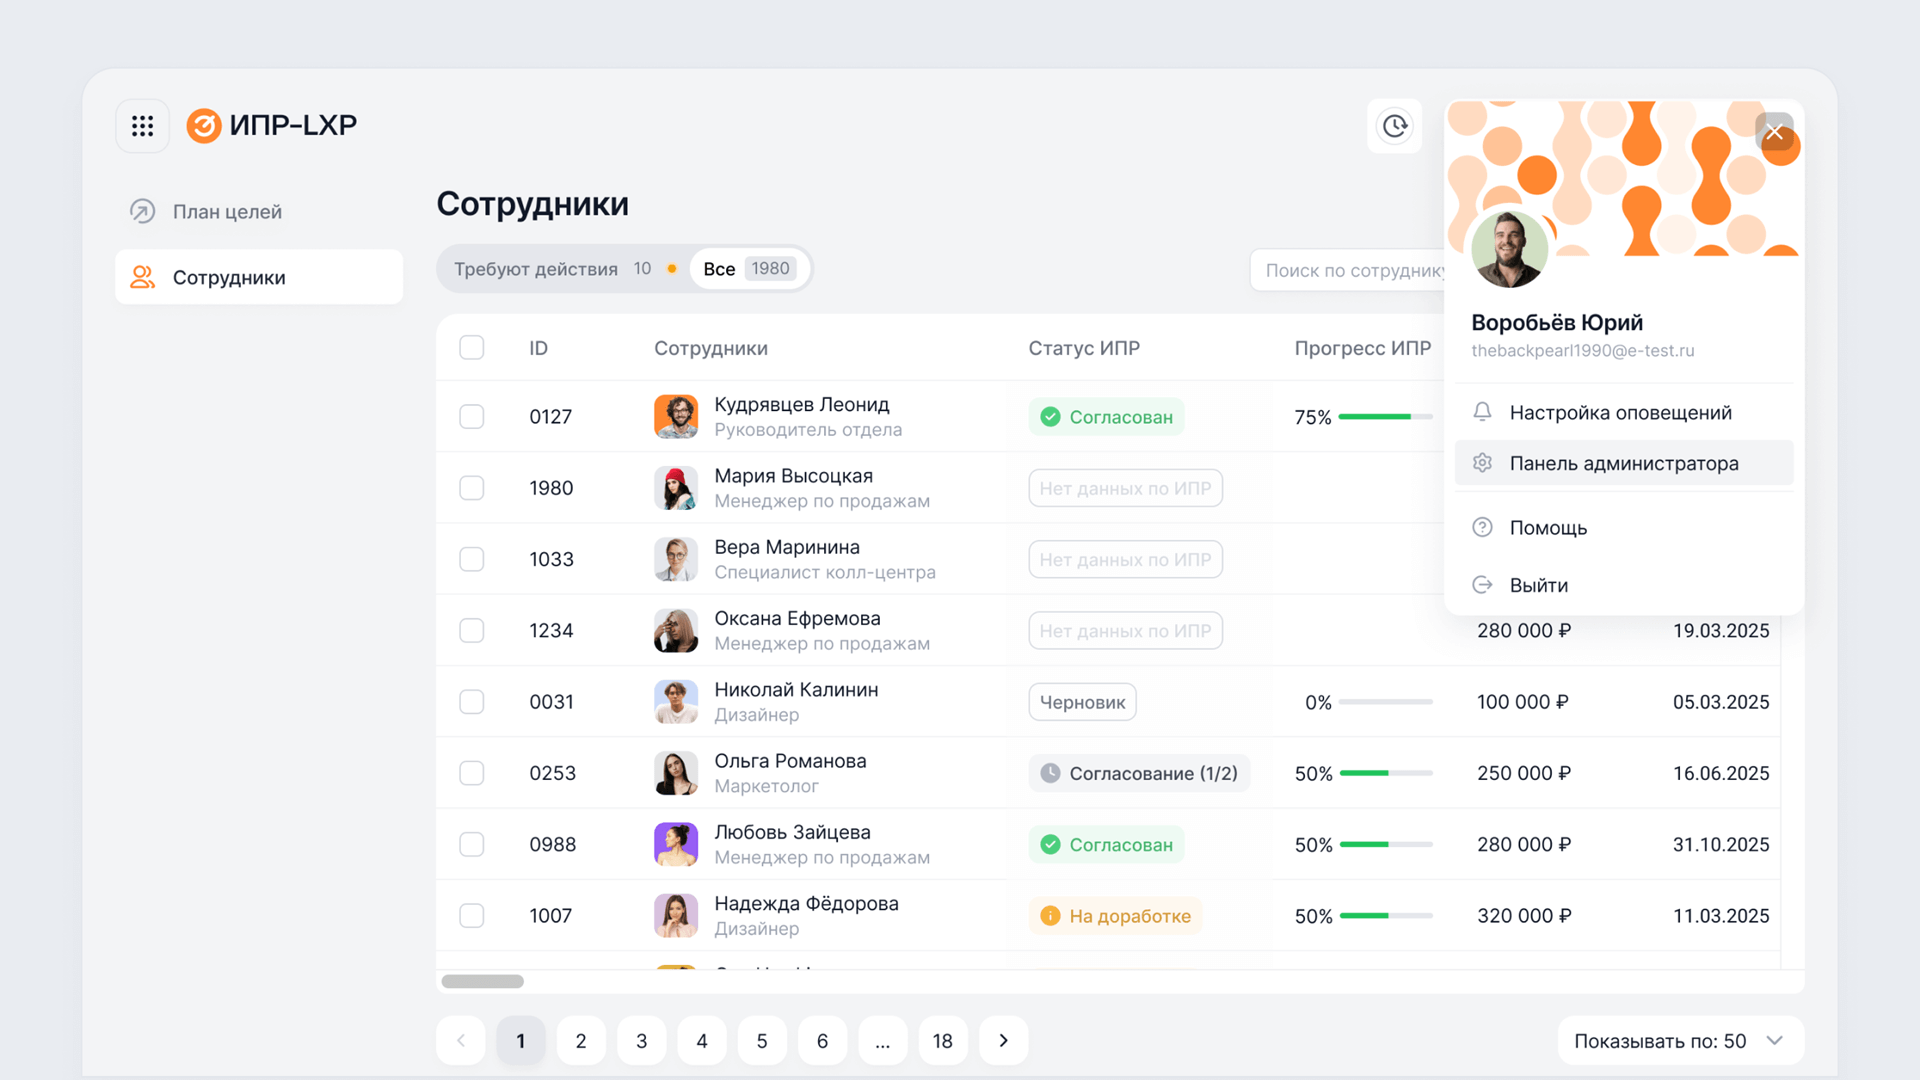Go to page 2

pos(581,1041)
